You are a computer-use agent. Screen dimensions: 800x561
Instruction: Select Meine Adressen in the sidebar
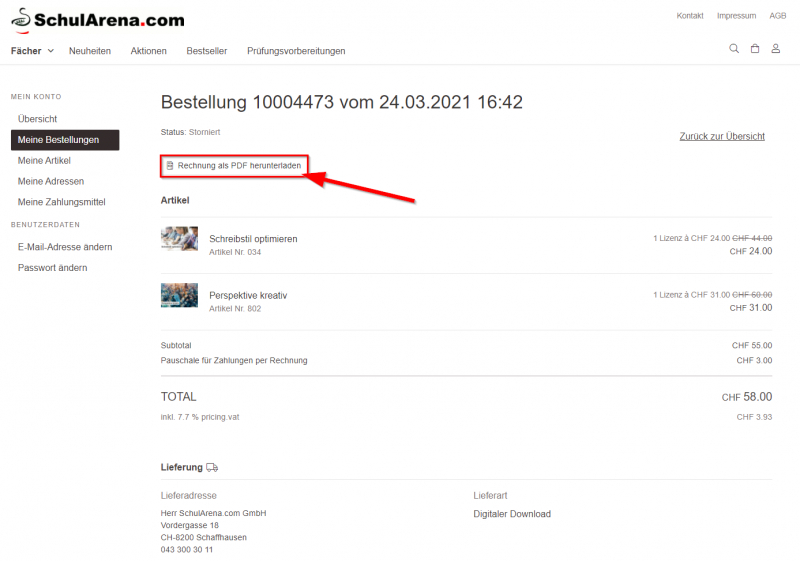(51, 182)
